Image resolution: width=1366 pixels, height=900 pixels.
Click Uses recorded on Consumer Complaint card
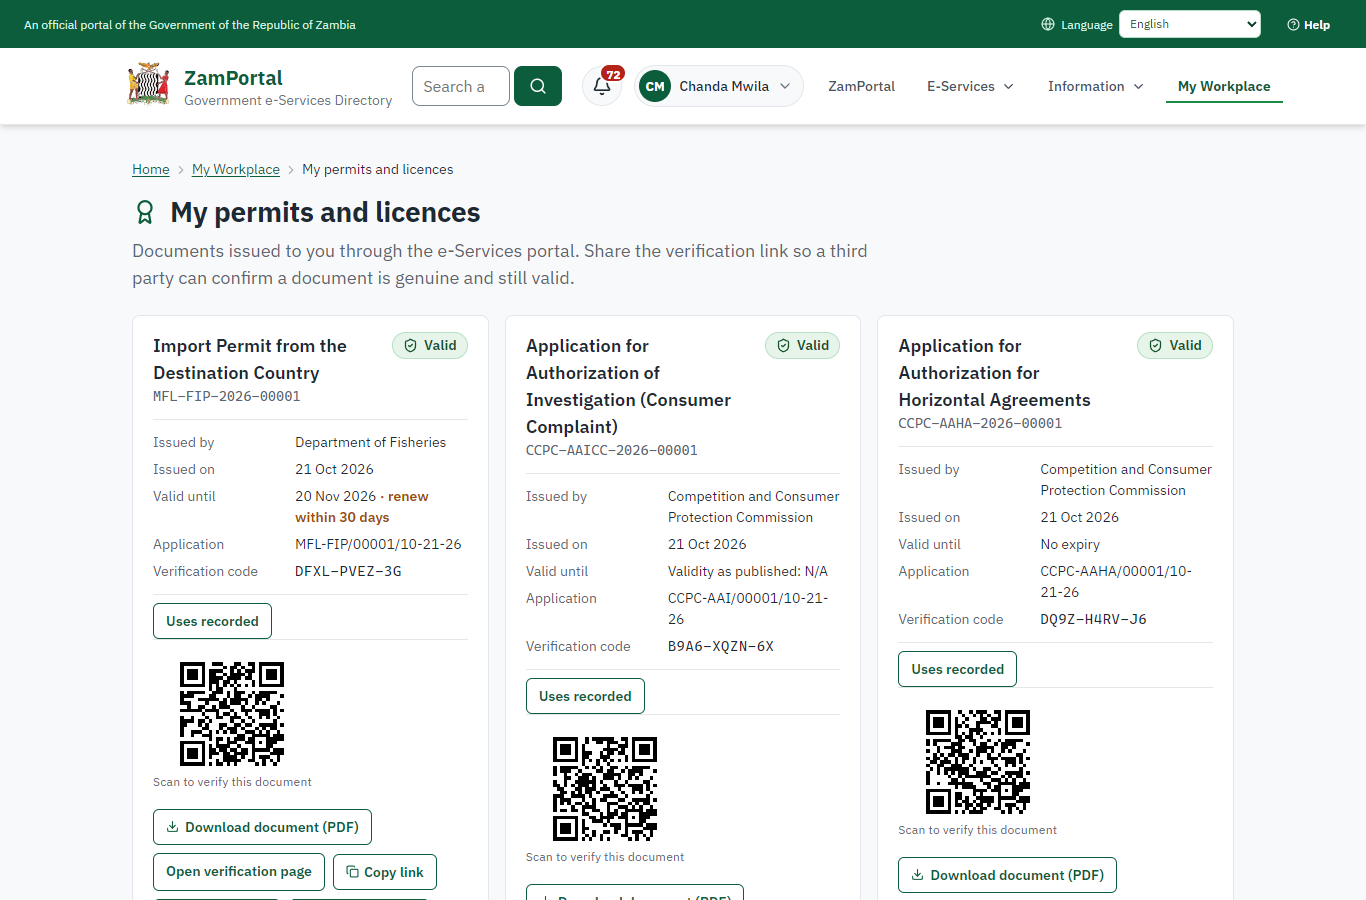pyautogui.click(x=585, y=696)
